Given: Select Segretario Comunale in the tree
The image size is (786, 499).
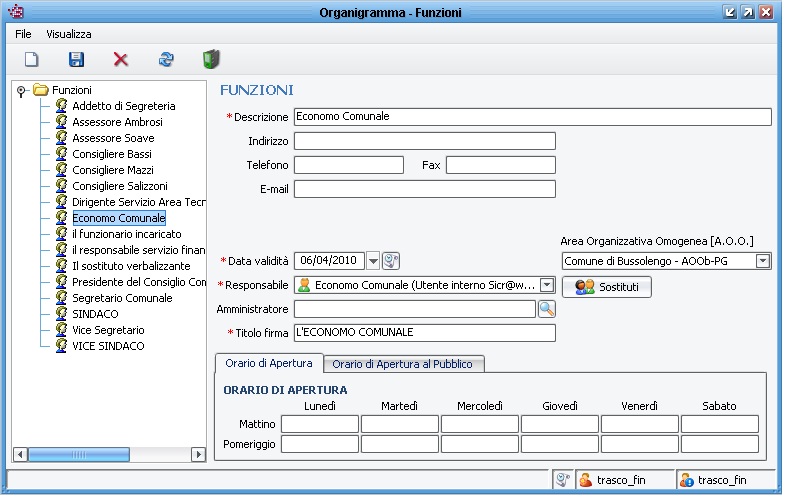Looking at the screenshot, I should (x=122, y=298).
